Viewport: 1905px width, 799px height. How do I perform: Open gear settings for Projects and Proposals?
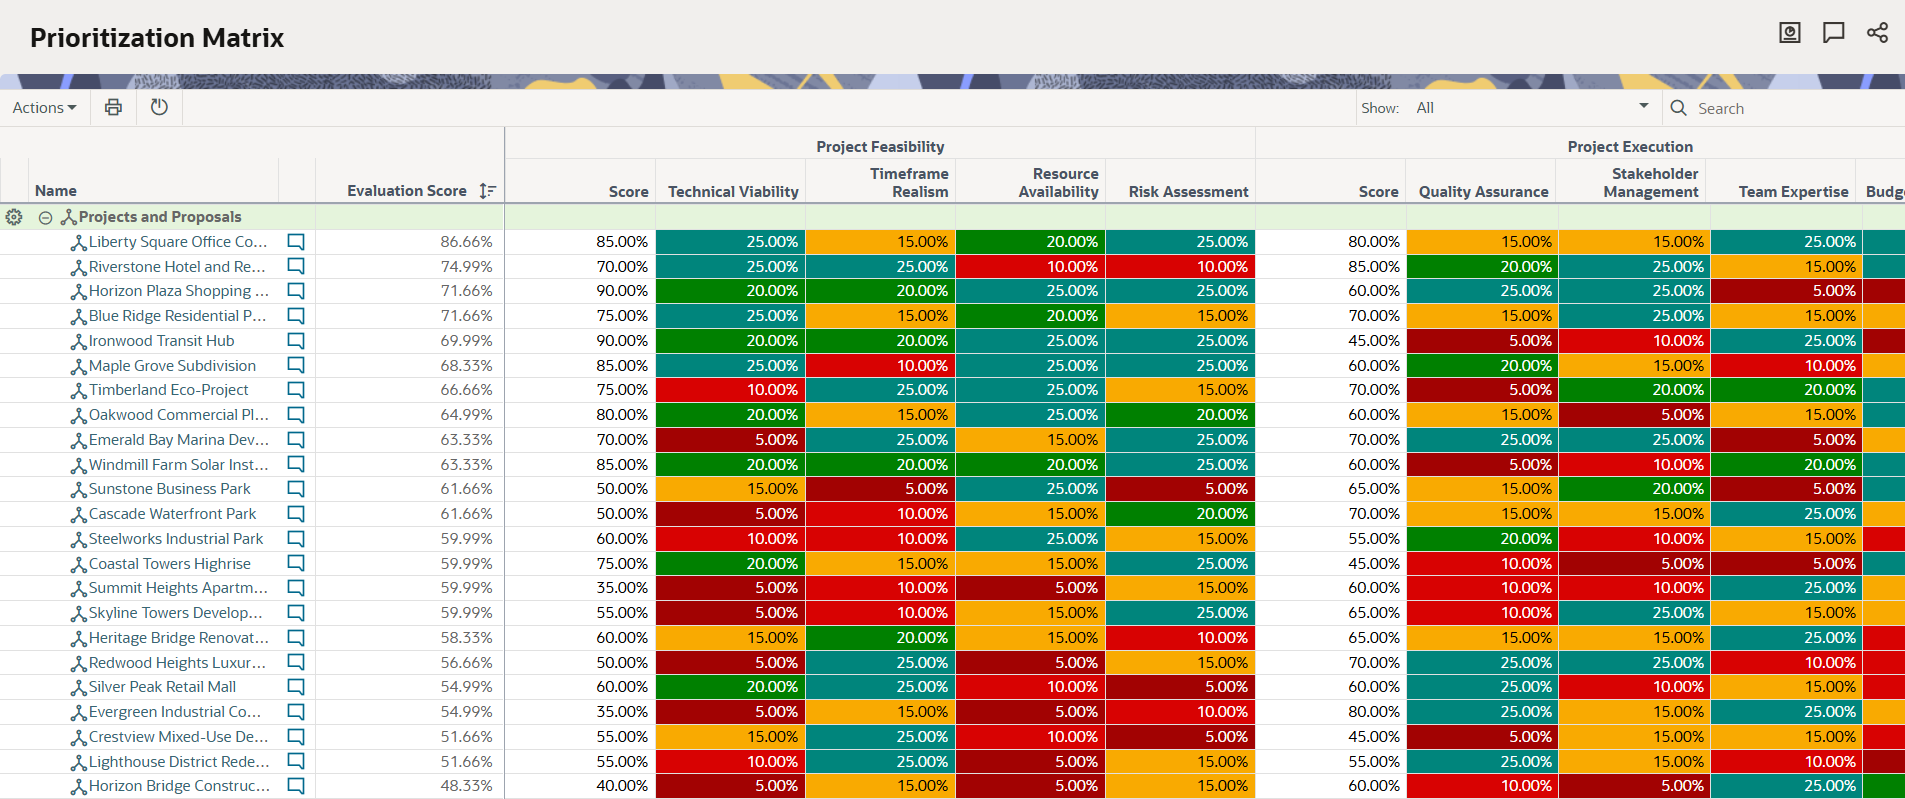point(14,217)
